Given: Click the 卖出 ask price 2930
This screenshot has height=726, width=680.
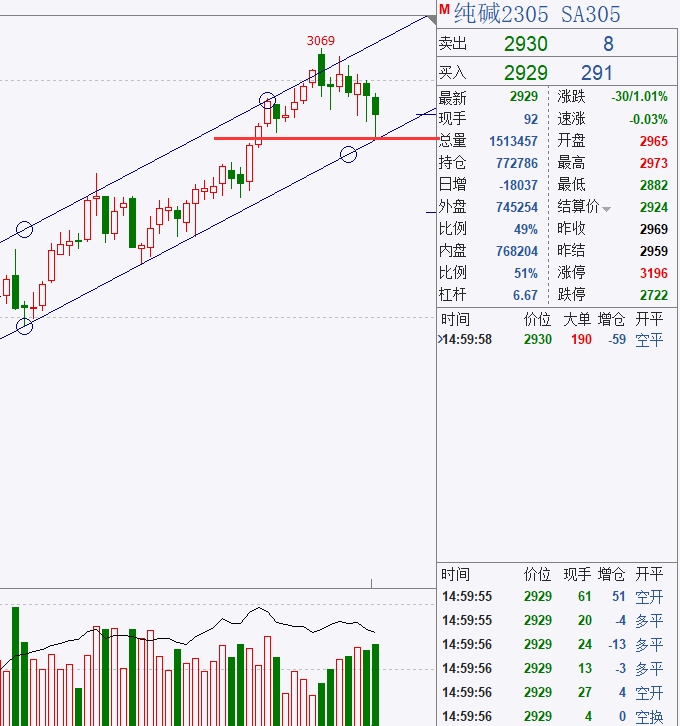Looking at the screenshot, I should pyautogui.click(x=525, y=44).
